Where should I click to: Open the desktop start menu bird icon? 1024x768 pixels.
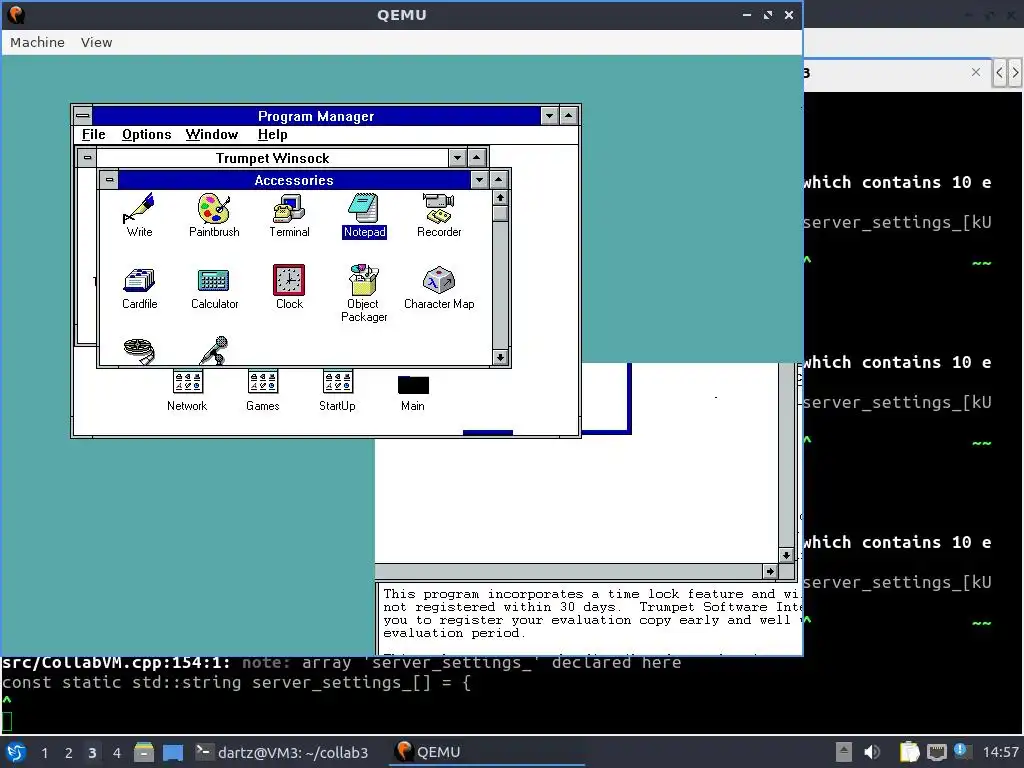point(16,752)
